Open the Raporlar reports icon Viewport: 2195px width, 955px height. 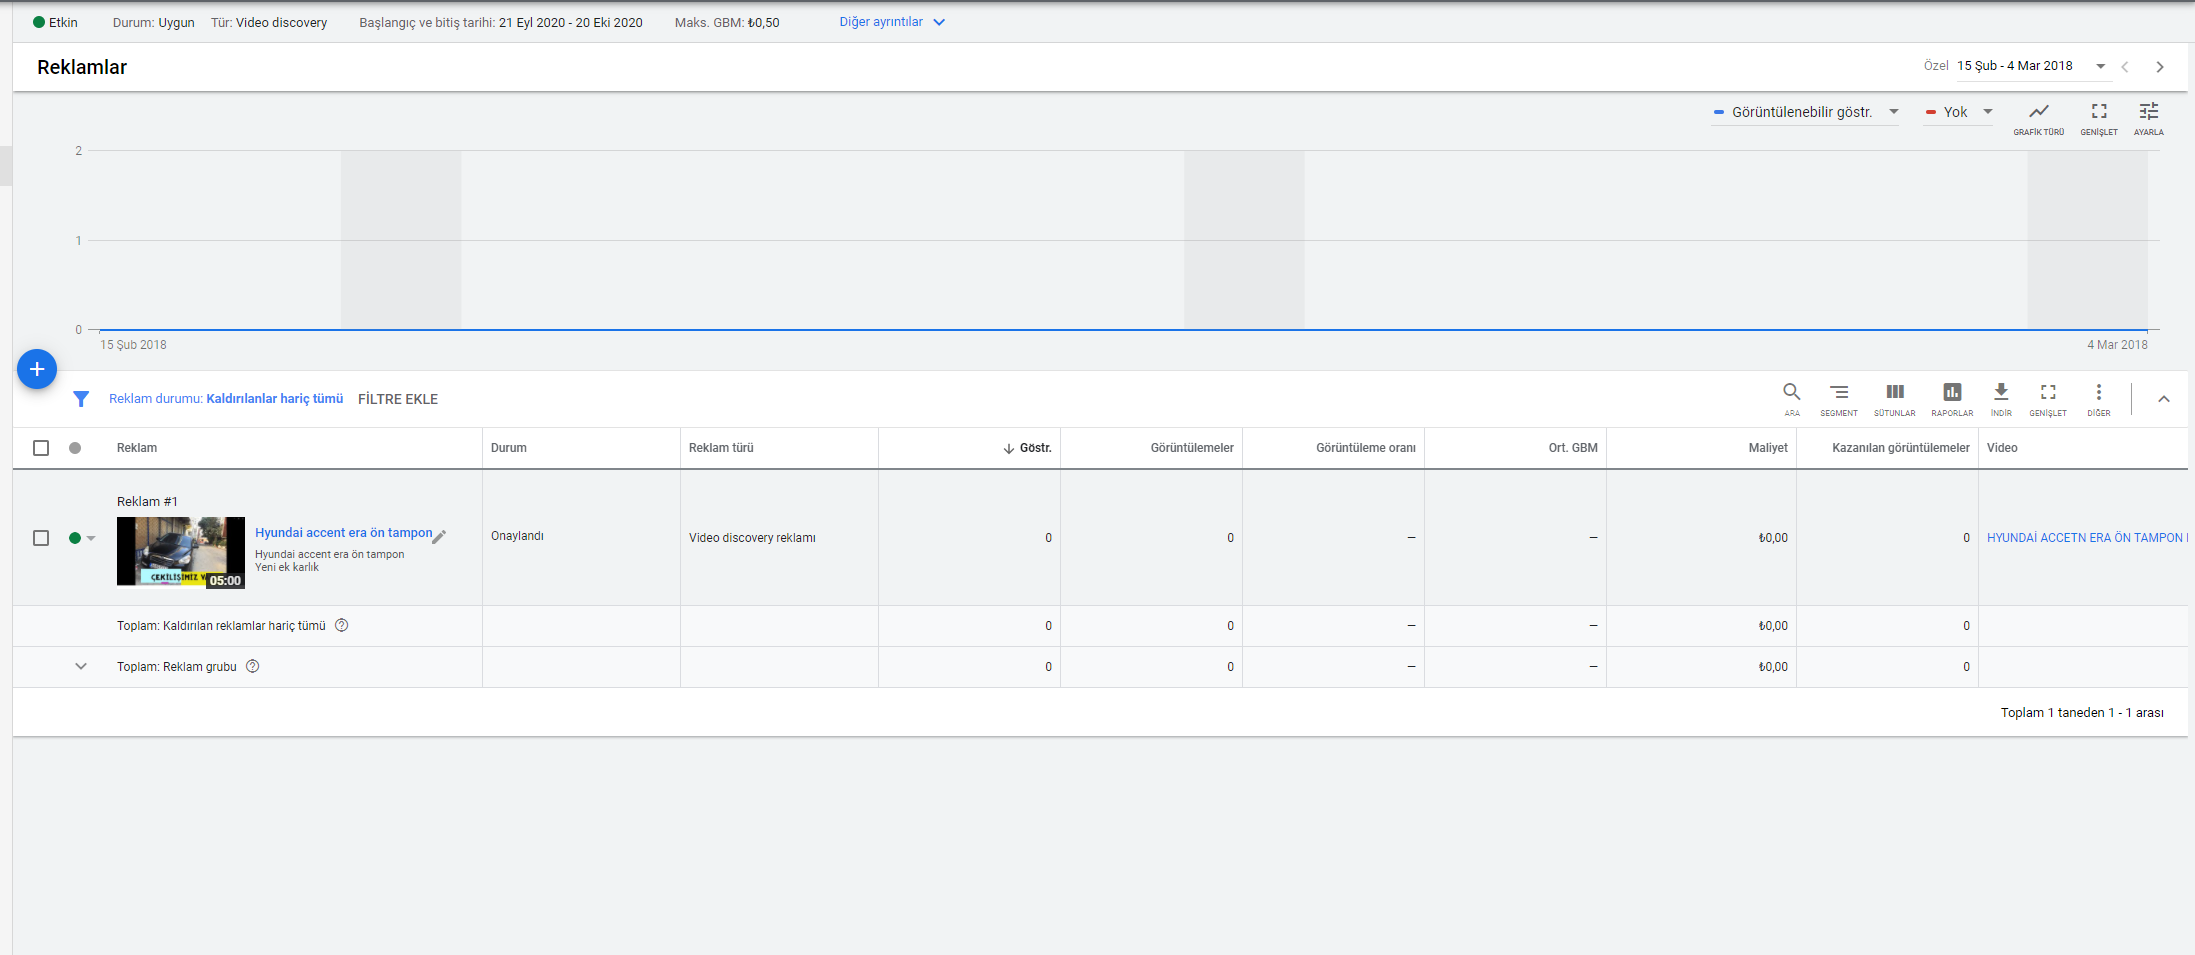pyautogui.click(x=1951, y=397)
